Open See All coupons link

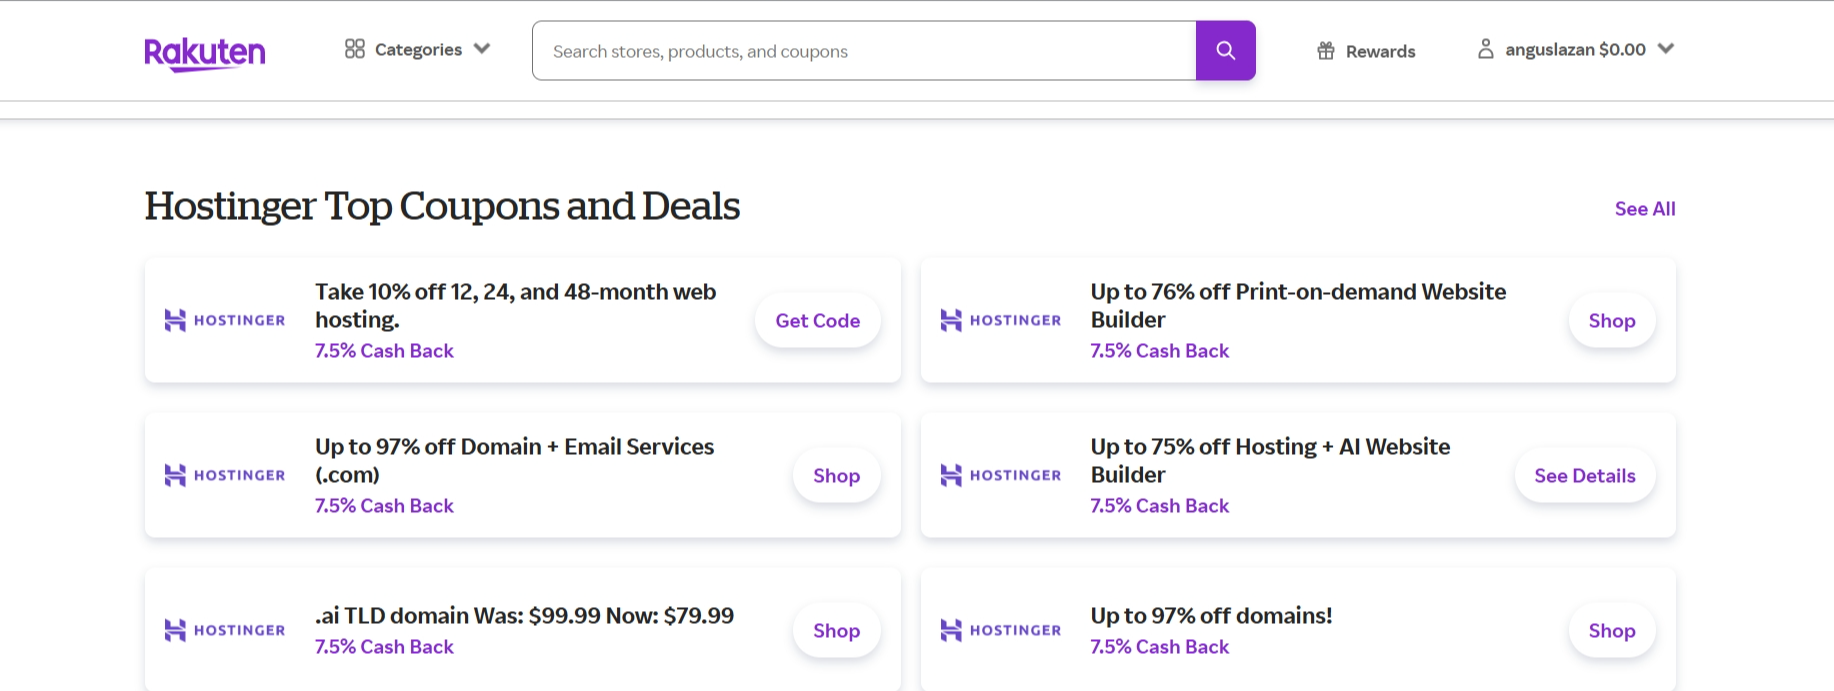coord(1645,208)
